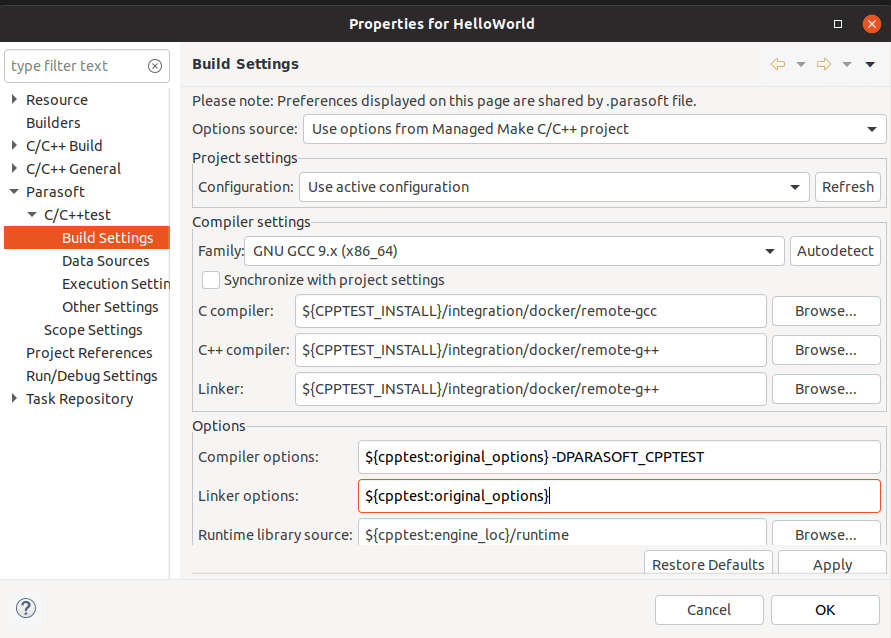Select Scope Settings in sidebar
Screen dimensions: 891x638
point(93,330)
